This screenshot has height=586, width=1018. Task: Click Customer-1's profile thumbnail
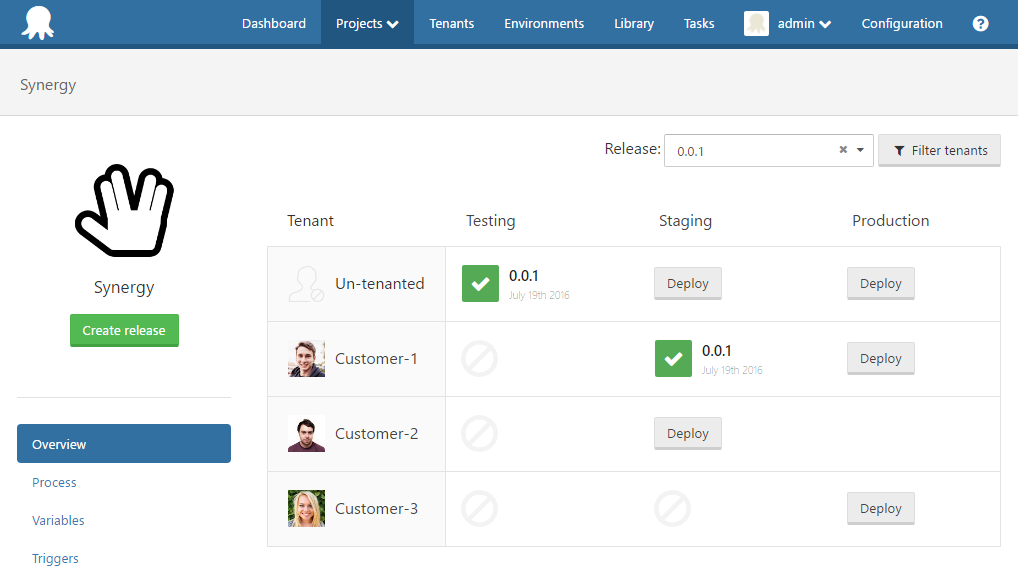pyautogui.click(x=306, y=358)
